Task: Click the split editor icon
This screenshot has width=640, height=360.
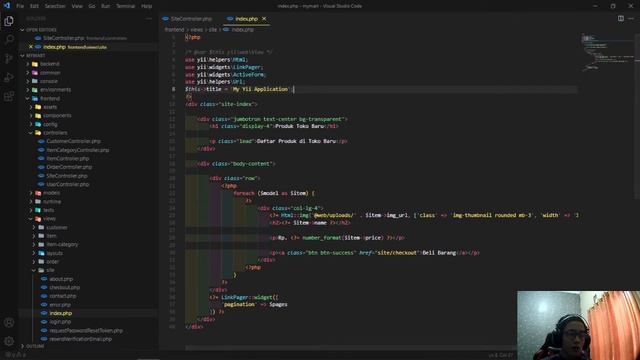Action: (620, 18)
